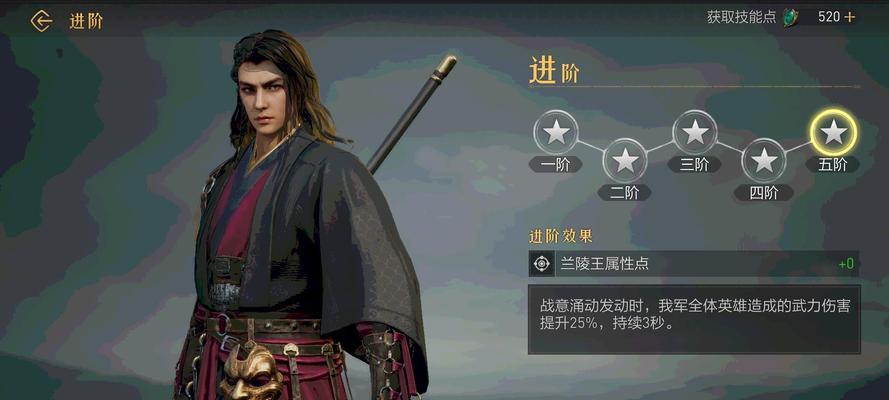Tap the 五阶 label pill
Viewport: 889px width, 400px height.
coord(832,164)
